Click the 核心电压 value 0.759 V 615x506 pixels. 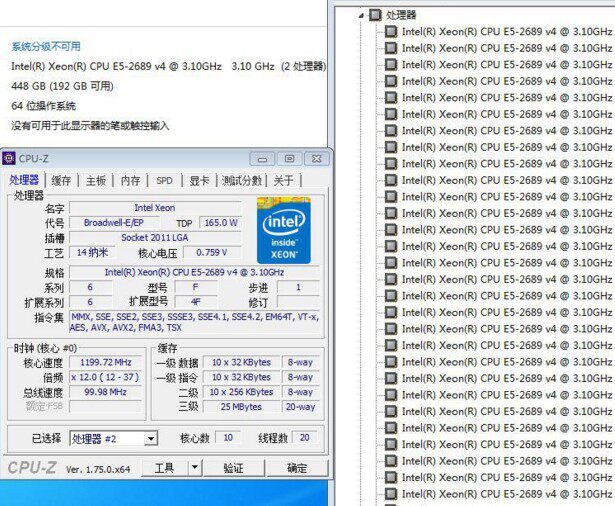[x=212, y=253]
